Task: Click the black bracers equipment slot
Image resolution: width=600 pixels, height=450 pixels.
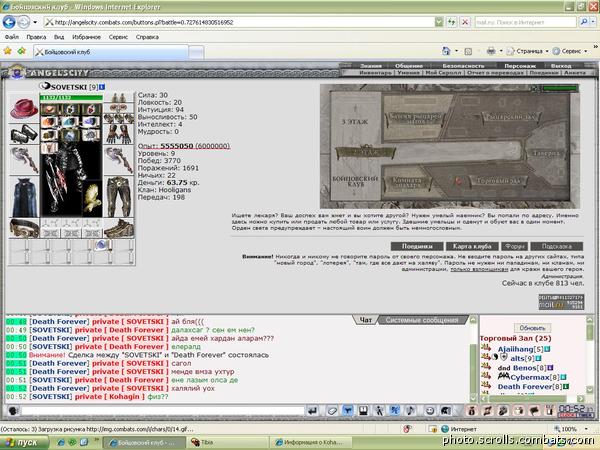Action: 24,134
